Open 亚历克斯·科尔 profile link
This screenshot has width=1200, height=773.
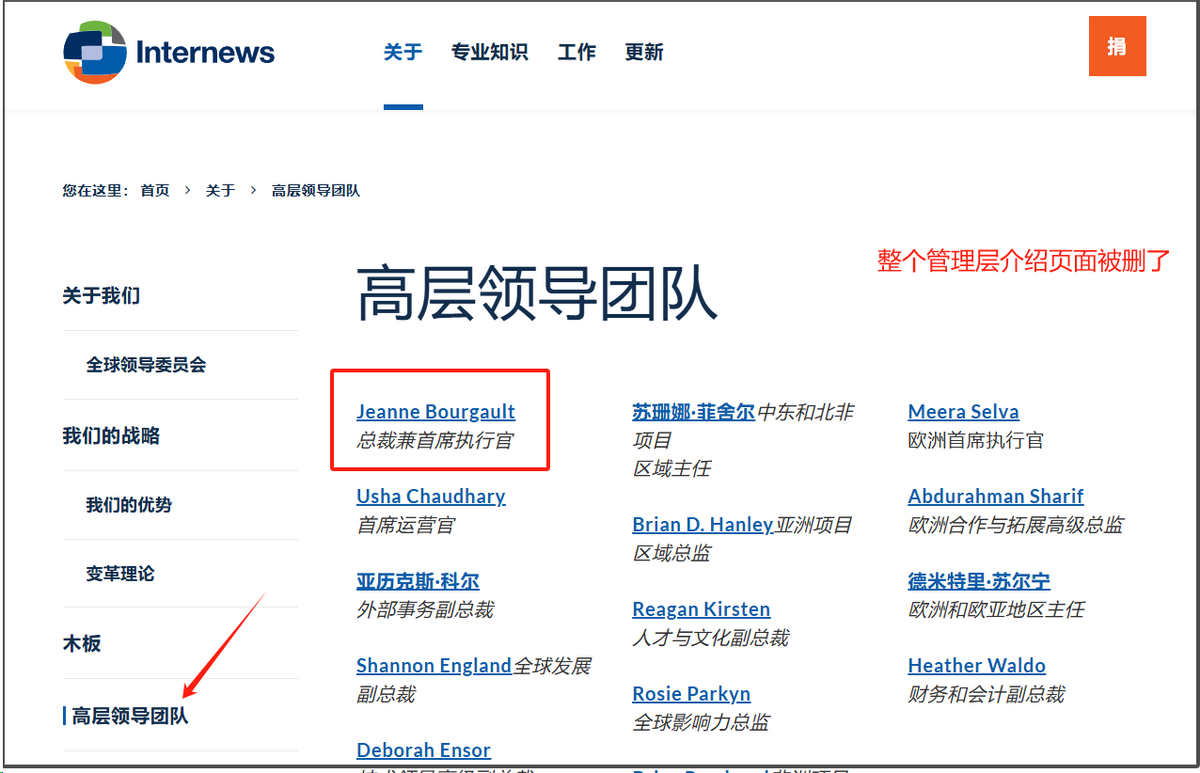pos(418,581)
